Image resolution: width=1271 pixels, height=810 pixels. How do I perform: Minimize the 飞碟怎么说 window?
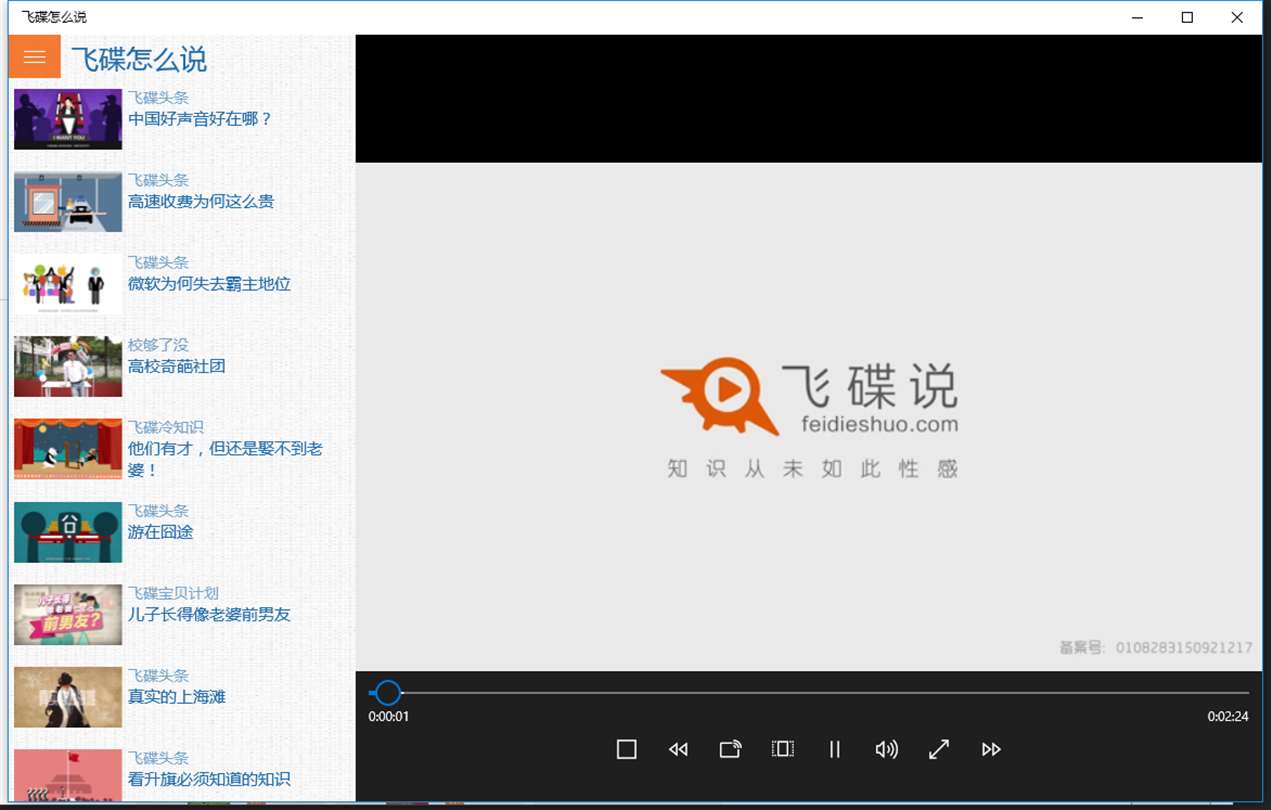(x=1138, y=17)
